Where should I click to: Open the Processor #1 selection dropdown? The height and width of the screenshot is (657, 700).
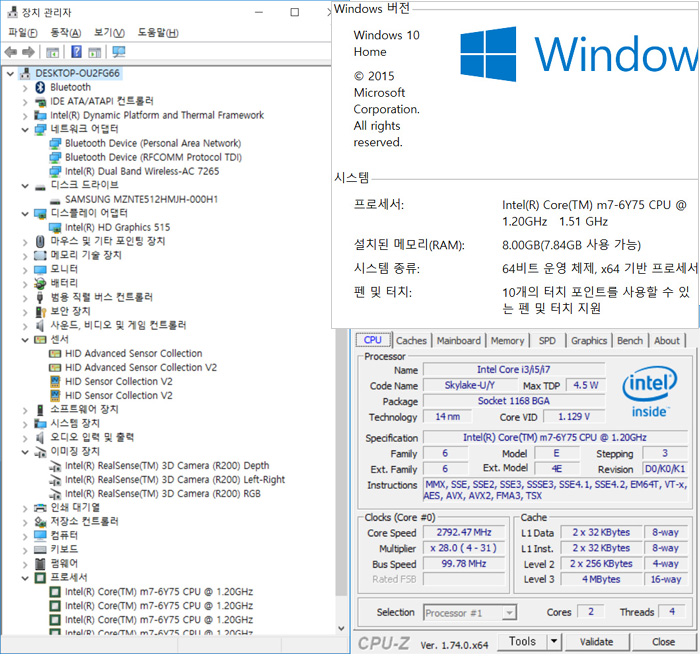(x=509, y=613)
